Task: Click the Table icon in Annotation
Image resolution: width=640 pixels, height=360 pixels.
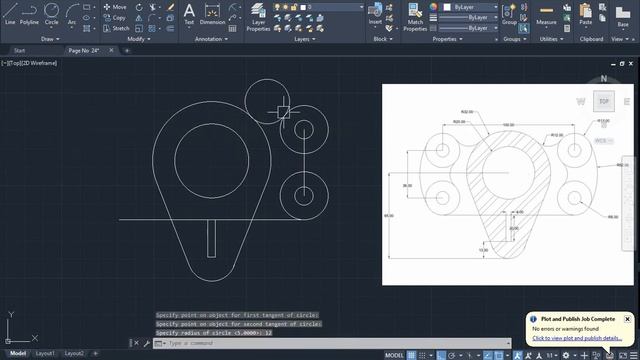Action: 232,29
